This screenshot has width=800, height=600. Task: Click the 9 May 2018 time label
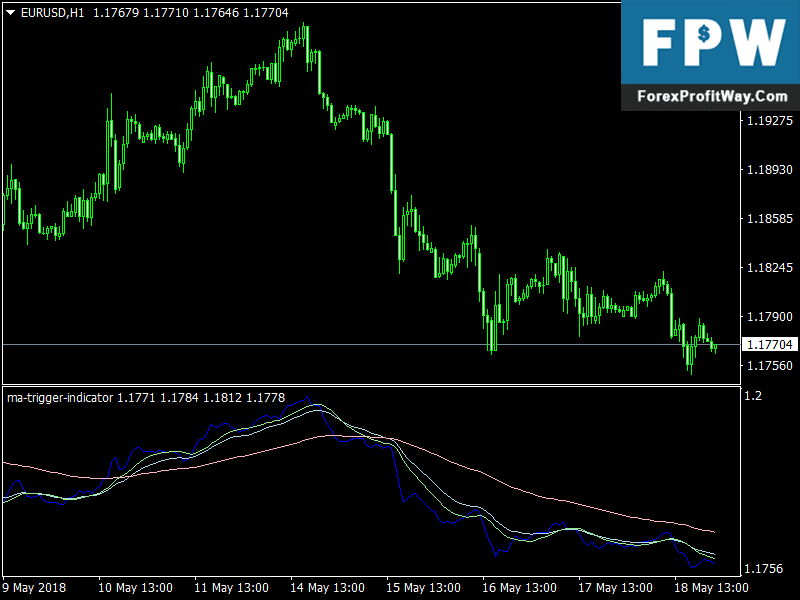(x=34, y=588)
